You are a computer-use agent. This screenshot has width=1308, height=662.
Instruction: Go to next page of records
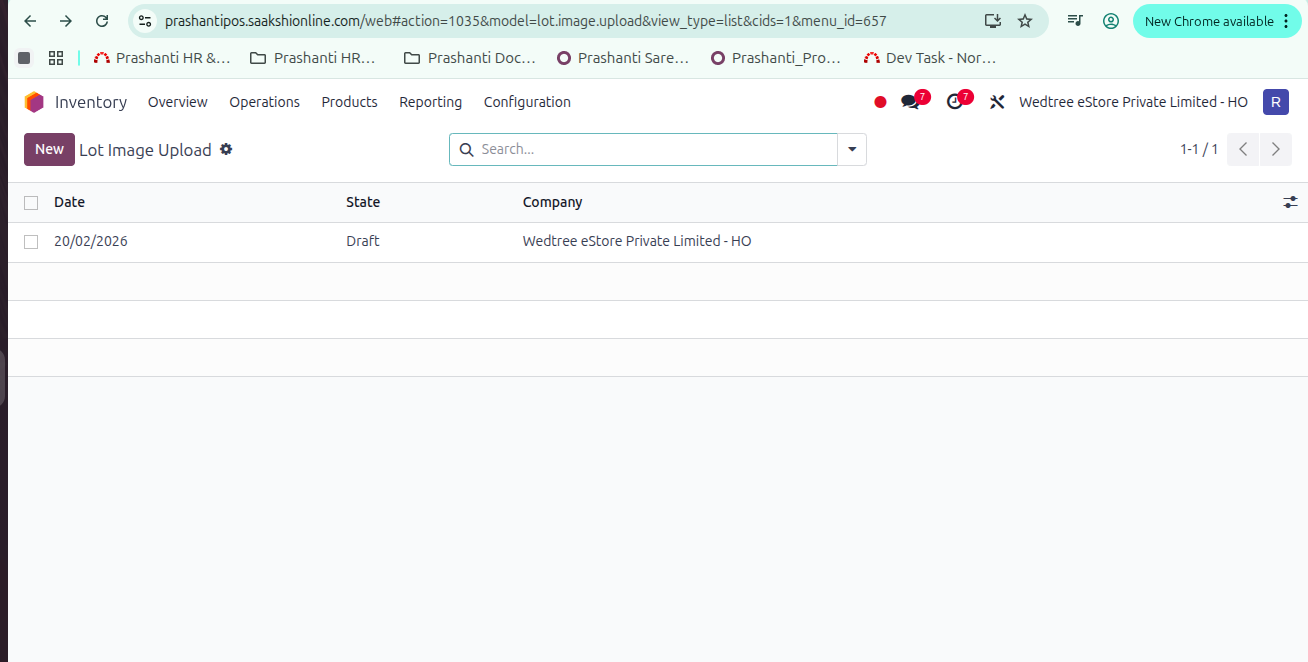(1275, 149)
